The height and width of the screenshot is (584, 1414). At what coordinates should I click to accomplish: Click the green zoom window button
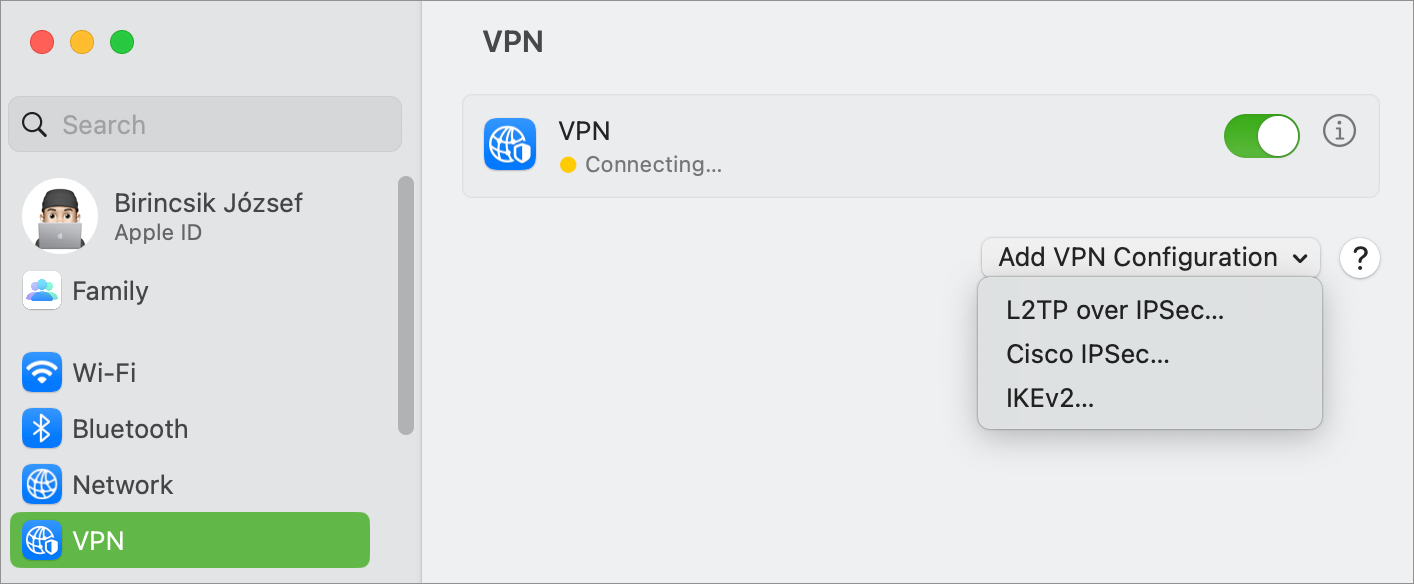click(122, 42)
